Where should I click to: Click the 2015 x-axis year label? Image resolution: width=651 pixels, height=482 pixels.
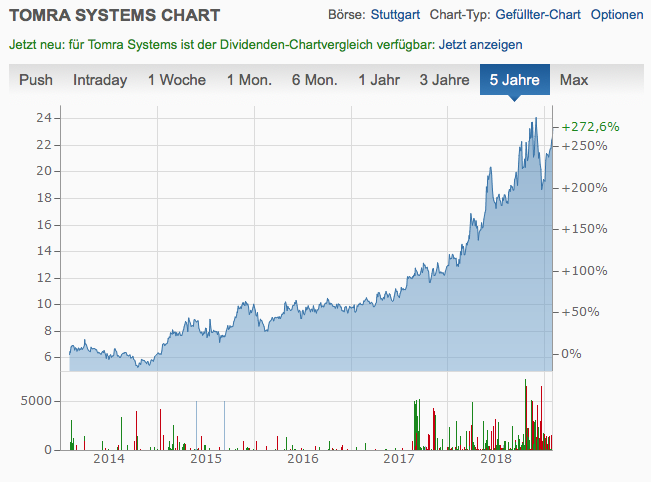pyautogui.click(x=206, y=459)
